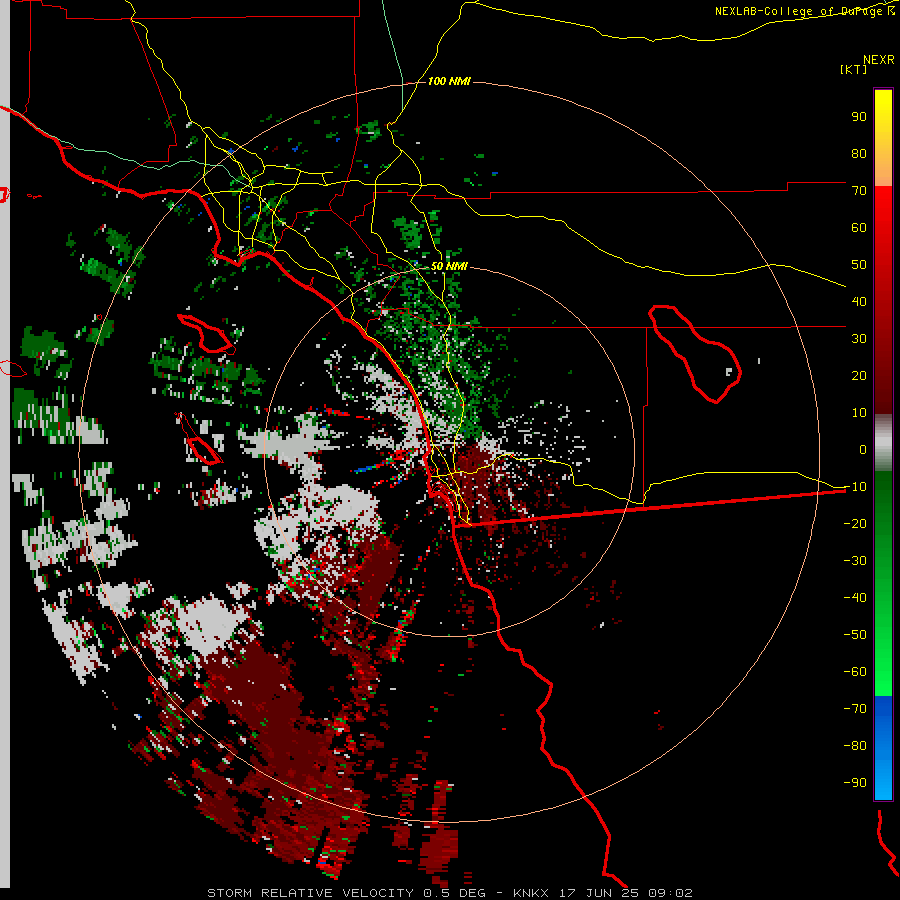
Task: Click the 30 value on the velocity scale
Action: 859,339
